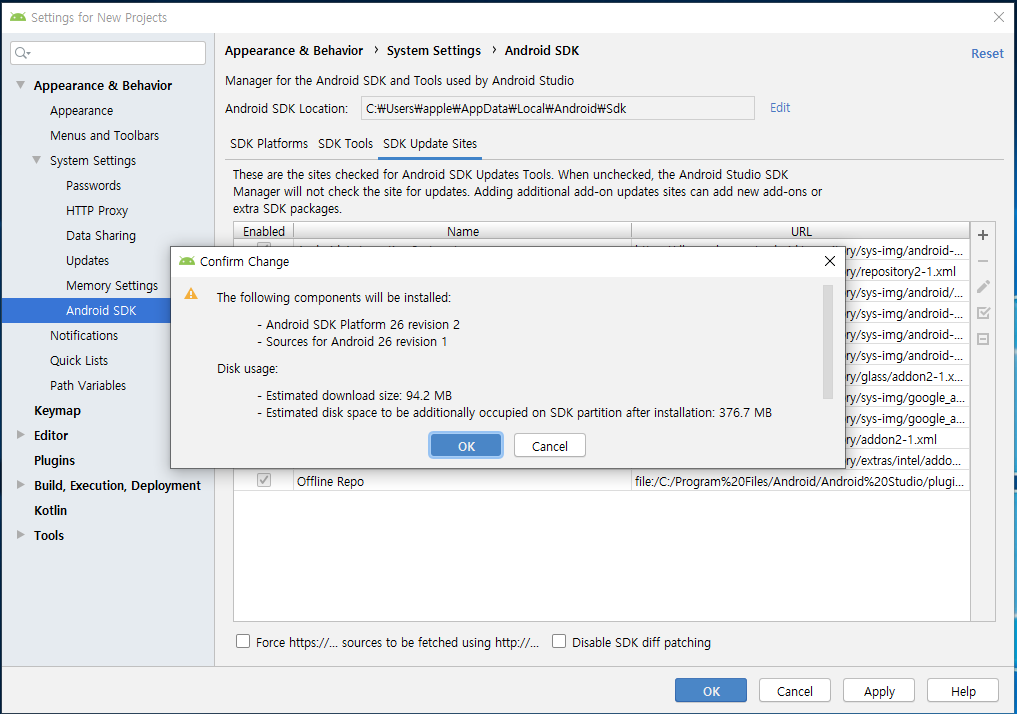Confirm installation with OK in Confirm Change
This screenshot has height=714, width=1017.
466,446
